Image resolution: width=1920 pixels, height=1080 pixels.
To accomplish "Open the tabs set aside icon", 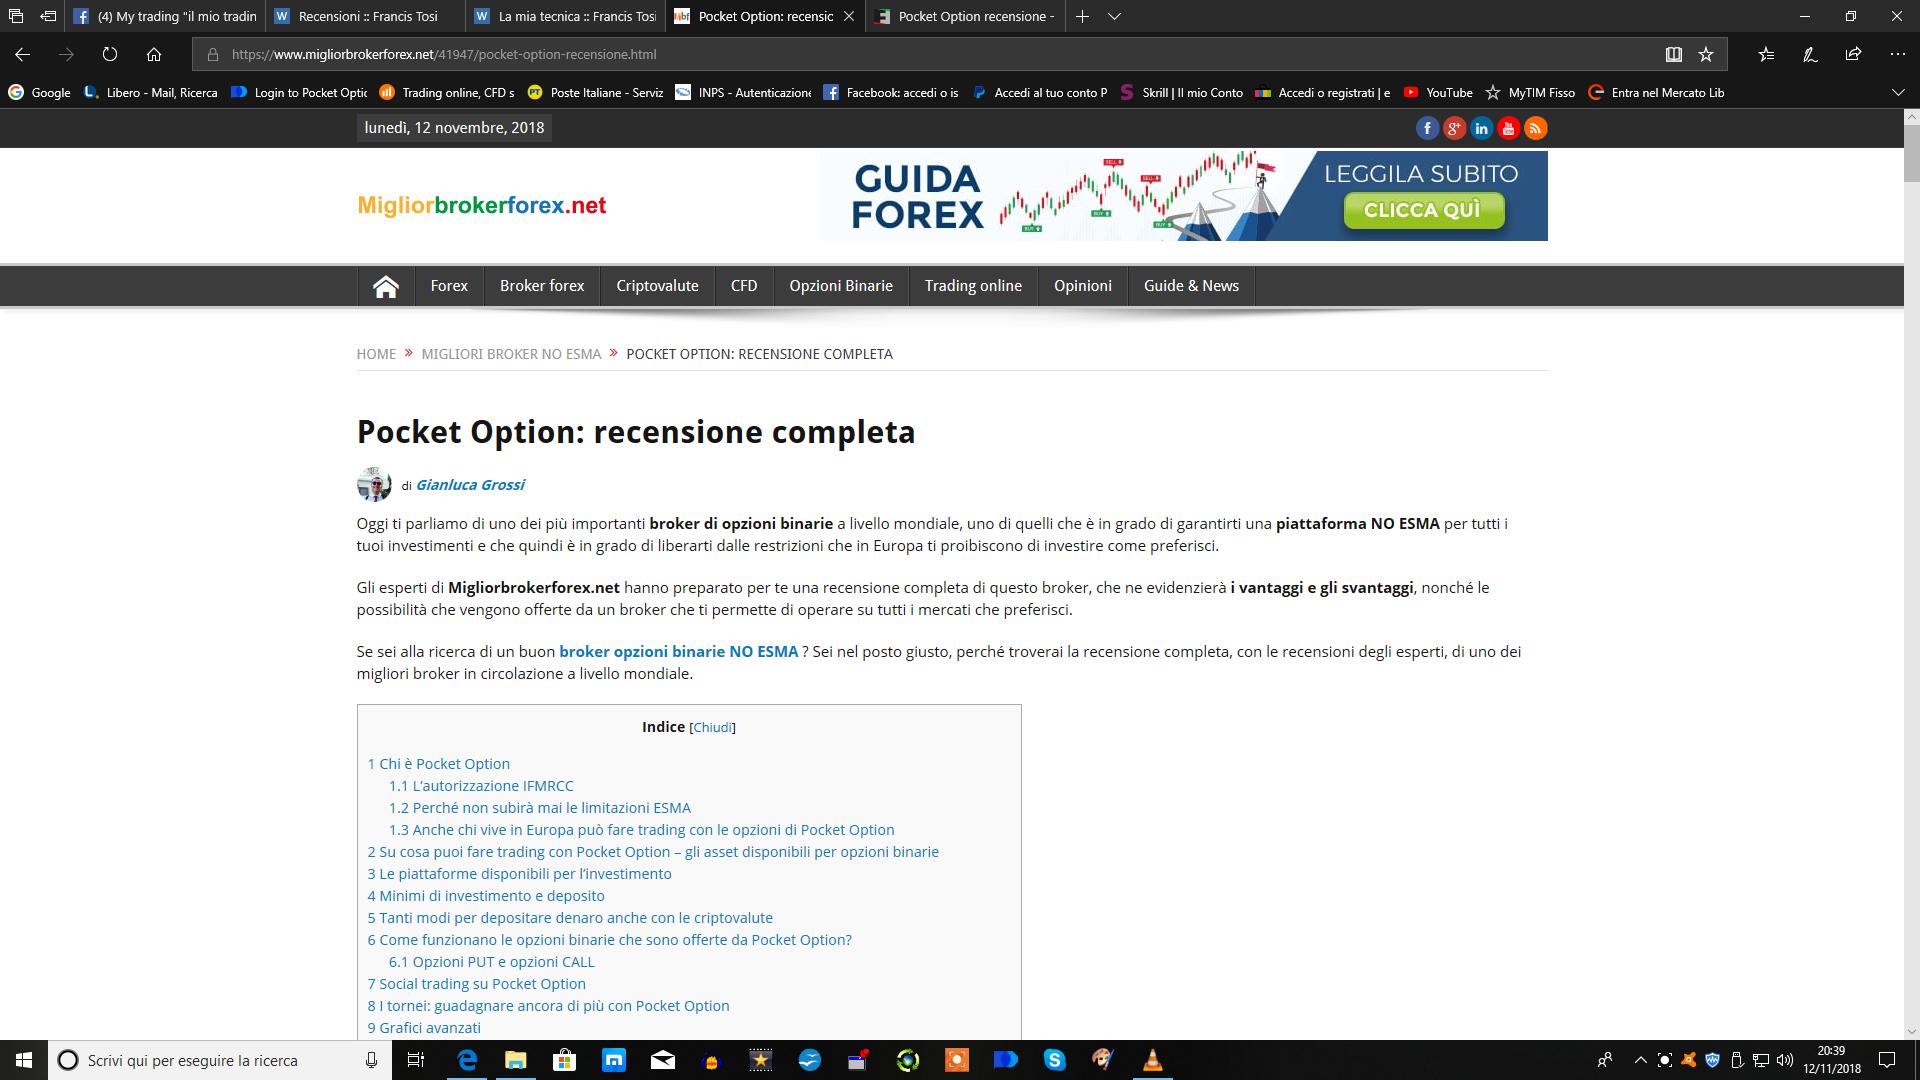I will click(x=15, y=16).
